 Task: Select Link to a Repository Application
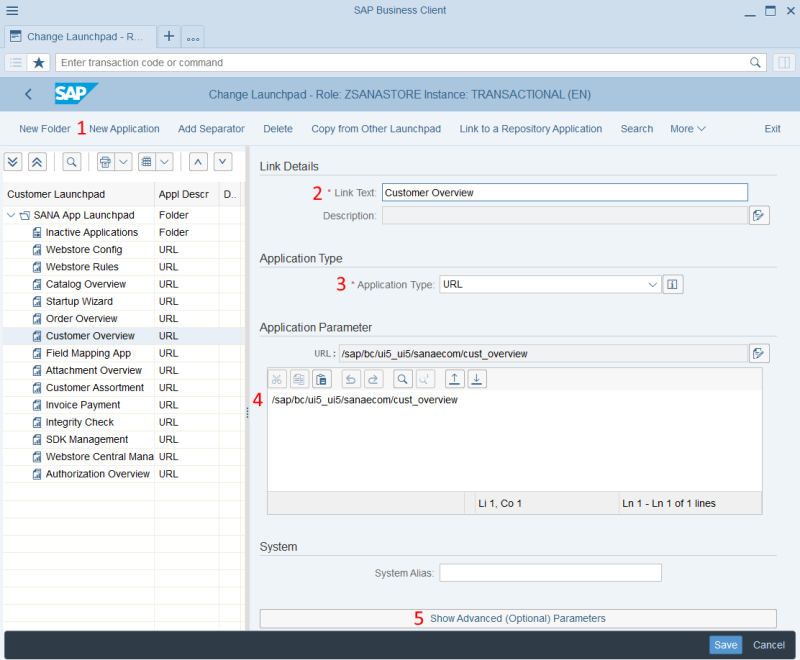[530, 129]
